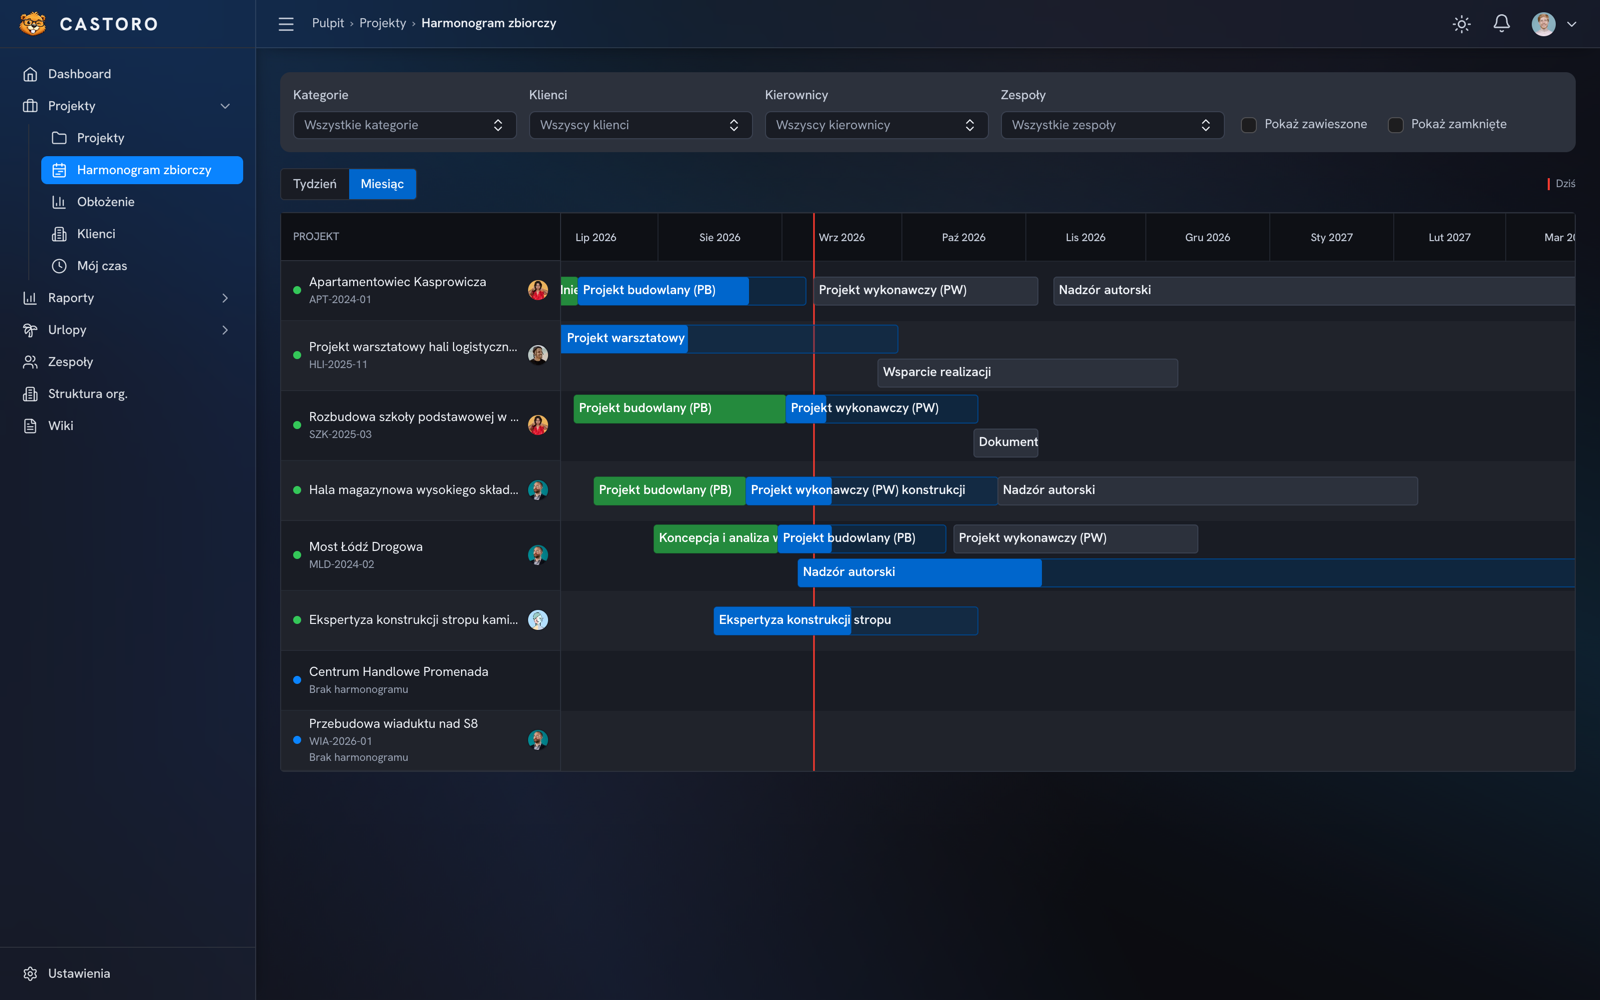Viewport: 1600px width, 1000px height.
Task: Enable Pokaż zamknięte checkbox
Action: point(1396,125)
